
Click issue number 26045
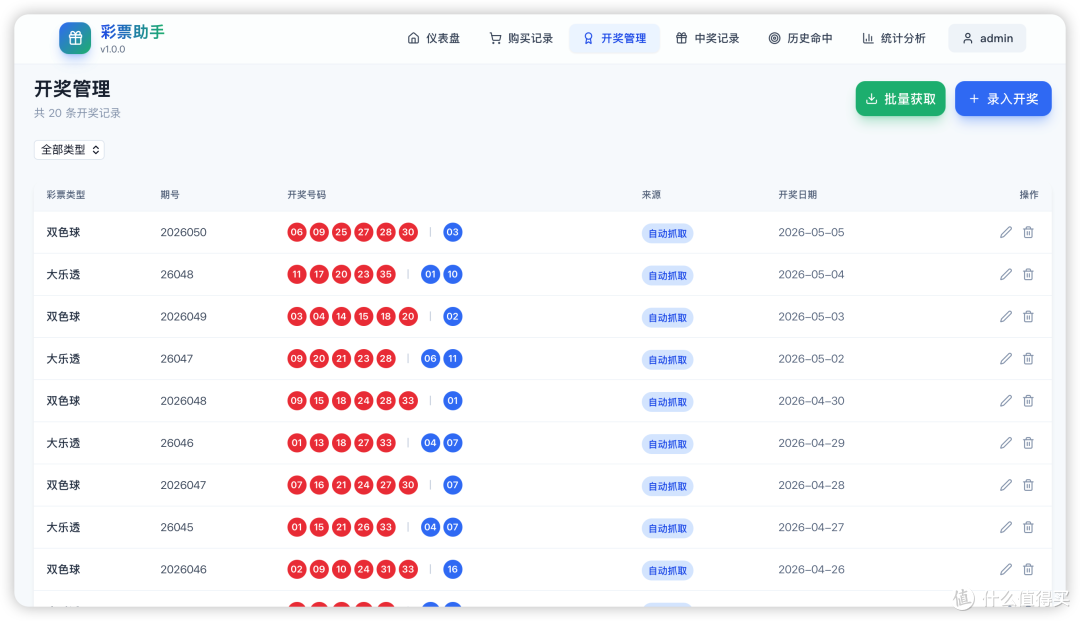pos(177,527)
